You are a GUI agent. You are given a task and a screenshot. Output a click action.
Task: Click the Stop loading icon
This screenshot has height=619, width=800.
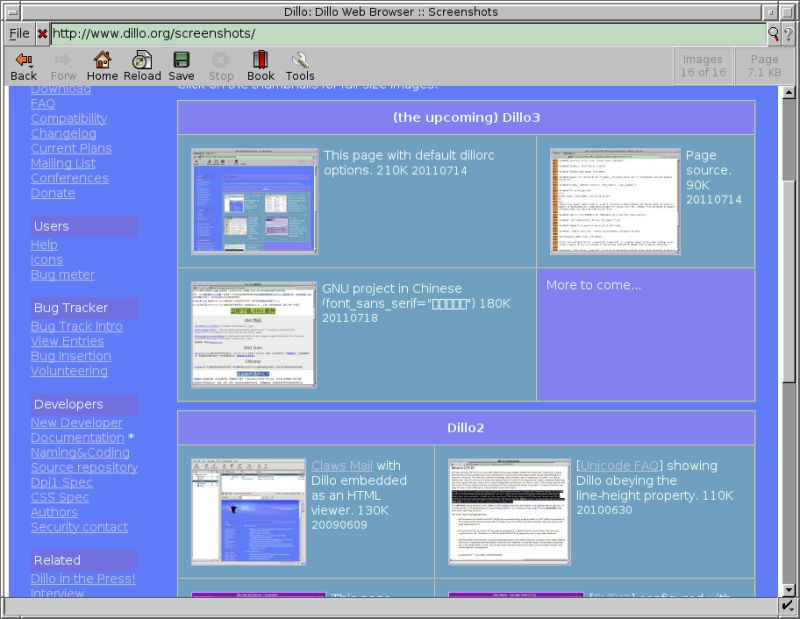click(220, 63)
